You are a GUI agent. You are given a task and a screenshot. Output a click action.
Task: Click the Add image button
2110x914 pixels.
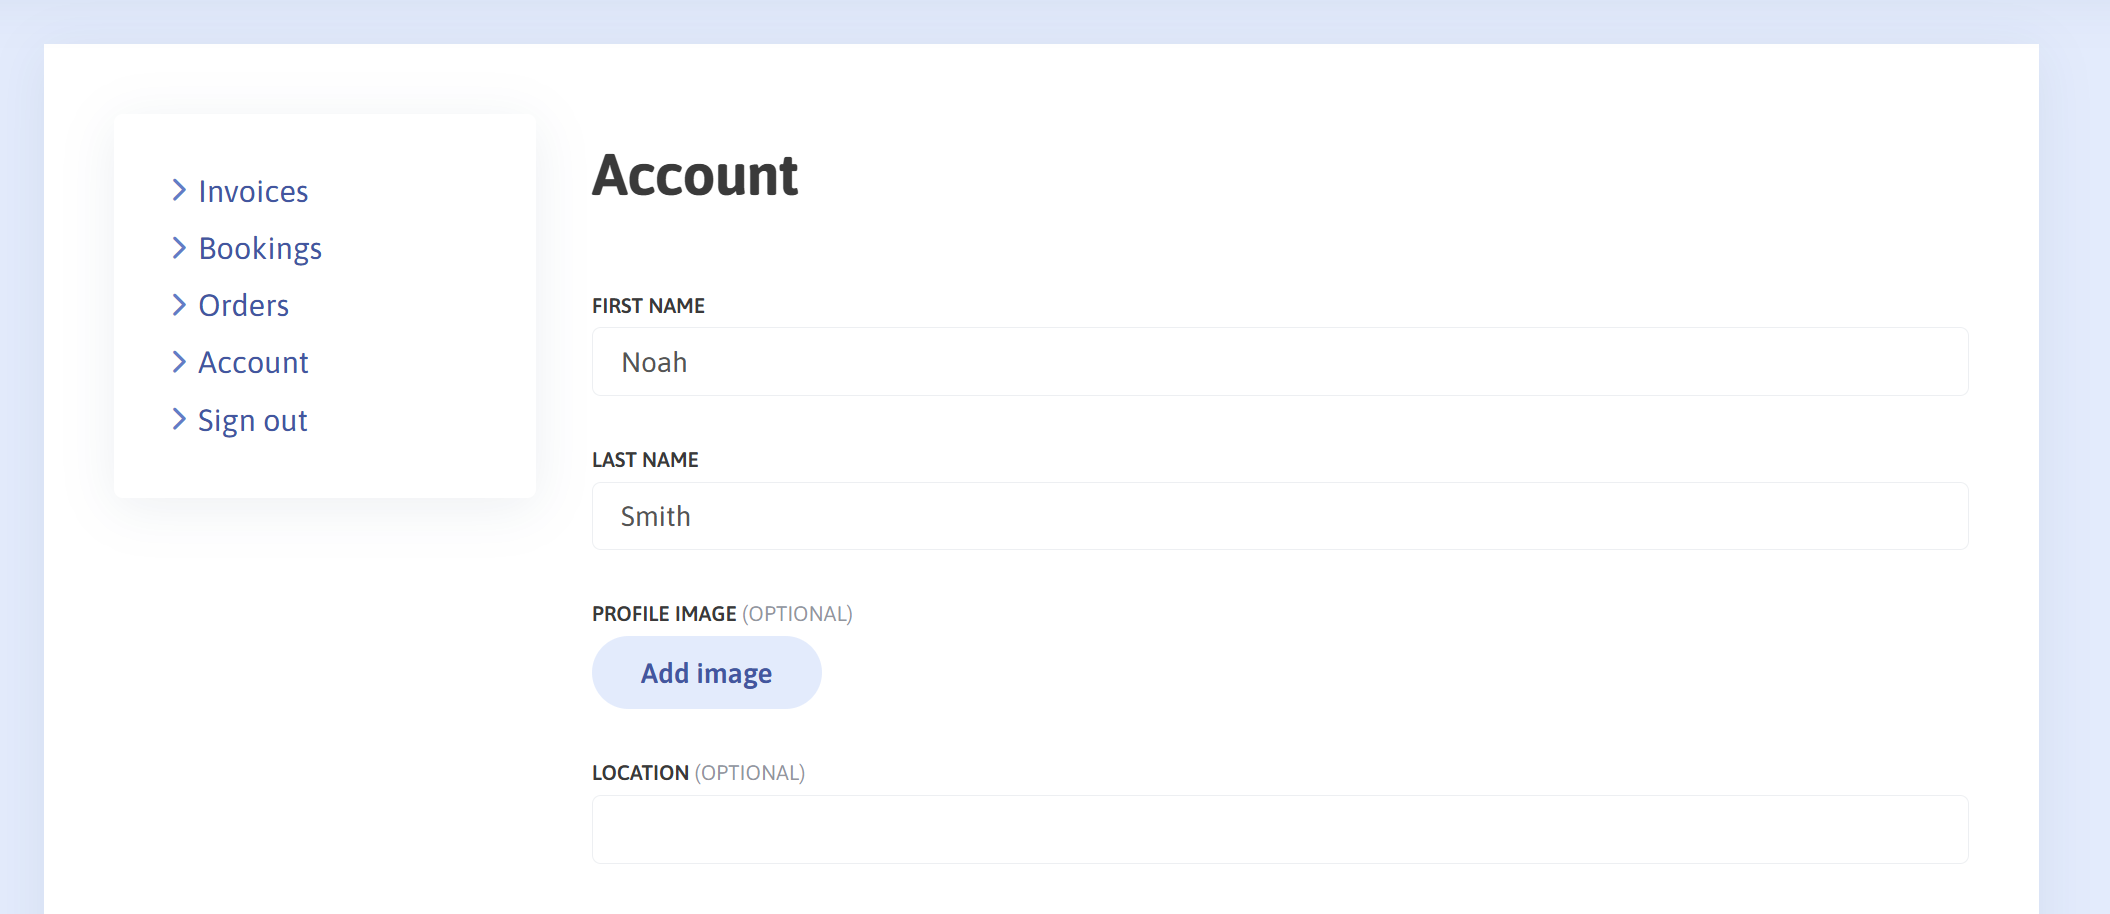(707, 673)
